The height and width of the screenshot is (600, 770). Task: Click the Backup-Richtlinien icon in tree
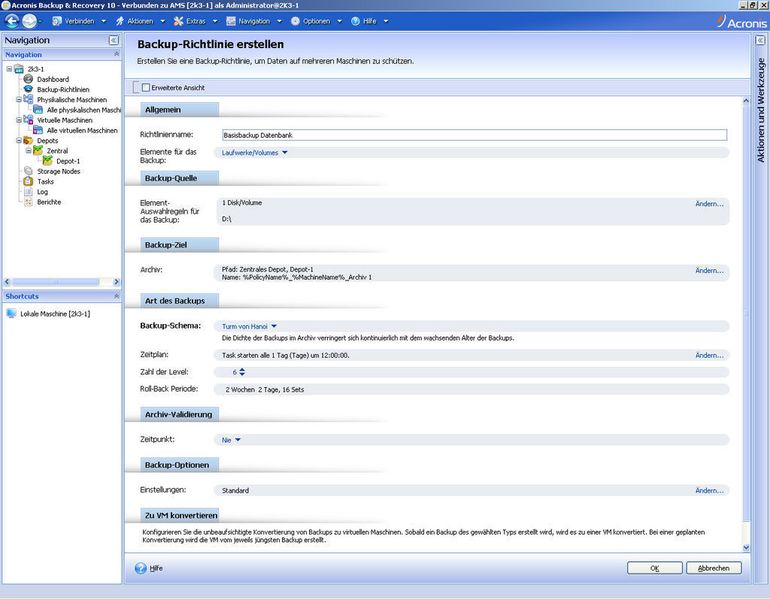pyautogui.click(x=28, y=89)
